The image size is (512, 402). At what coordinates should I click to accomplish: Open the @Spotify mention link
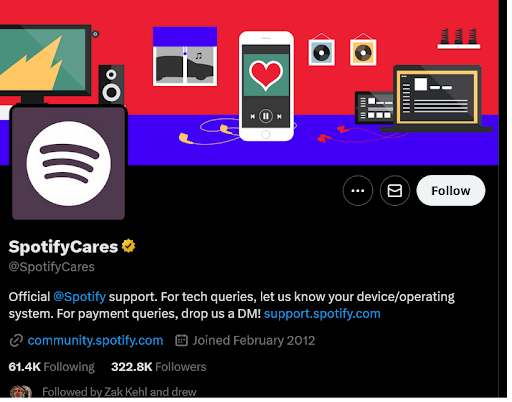pyautogui.click(x=79, y=297)
